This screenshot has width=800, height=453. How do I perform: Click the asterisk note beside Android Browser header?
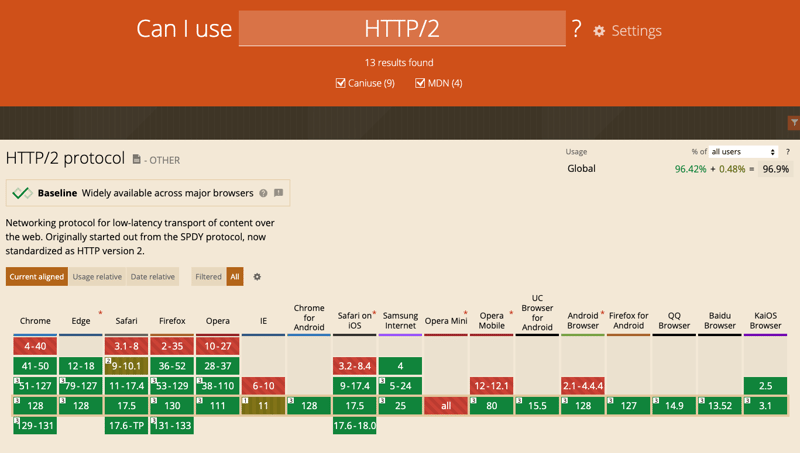pos(603,313)
